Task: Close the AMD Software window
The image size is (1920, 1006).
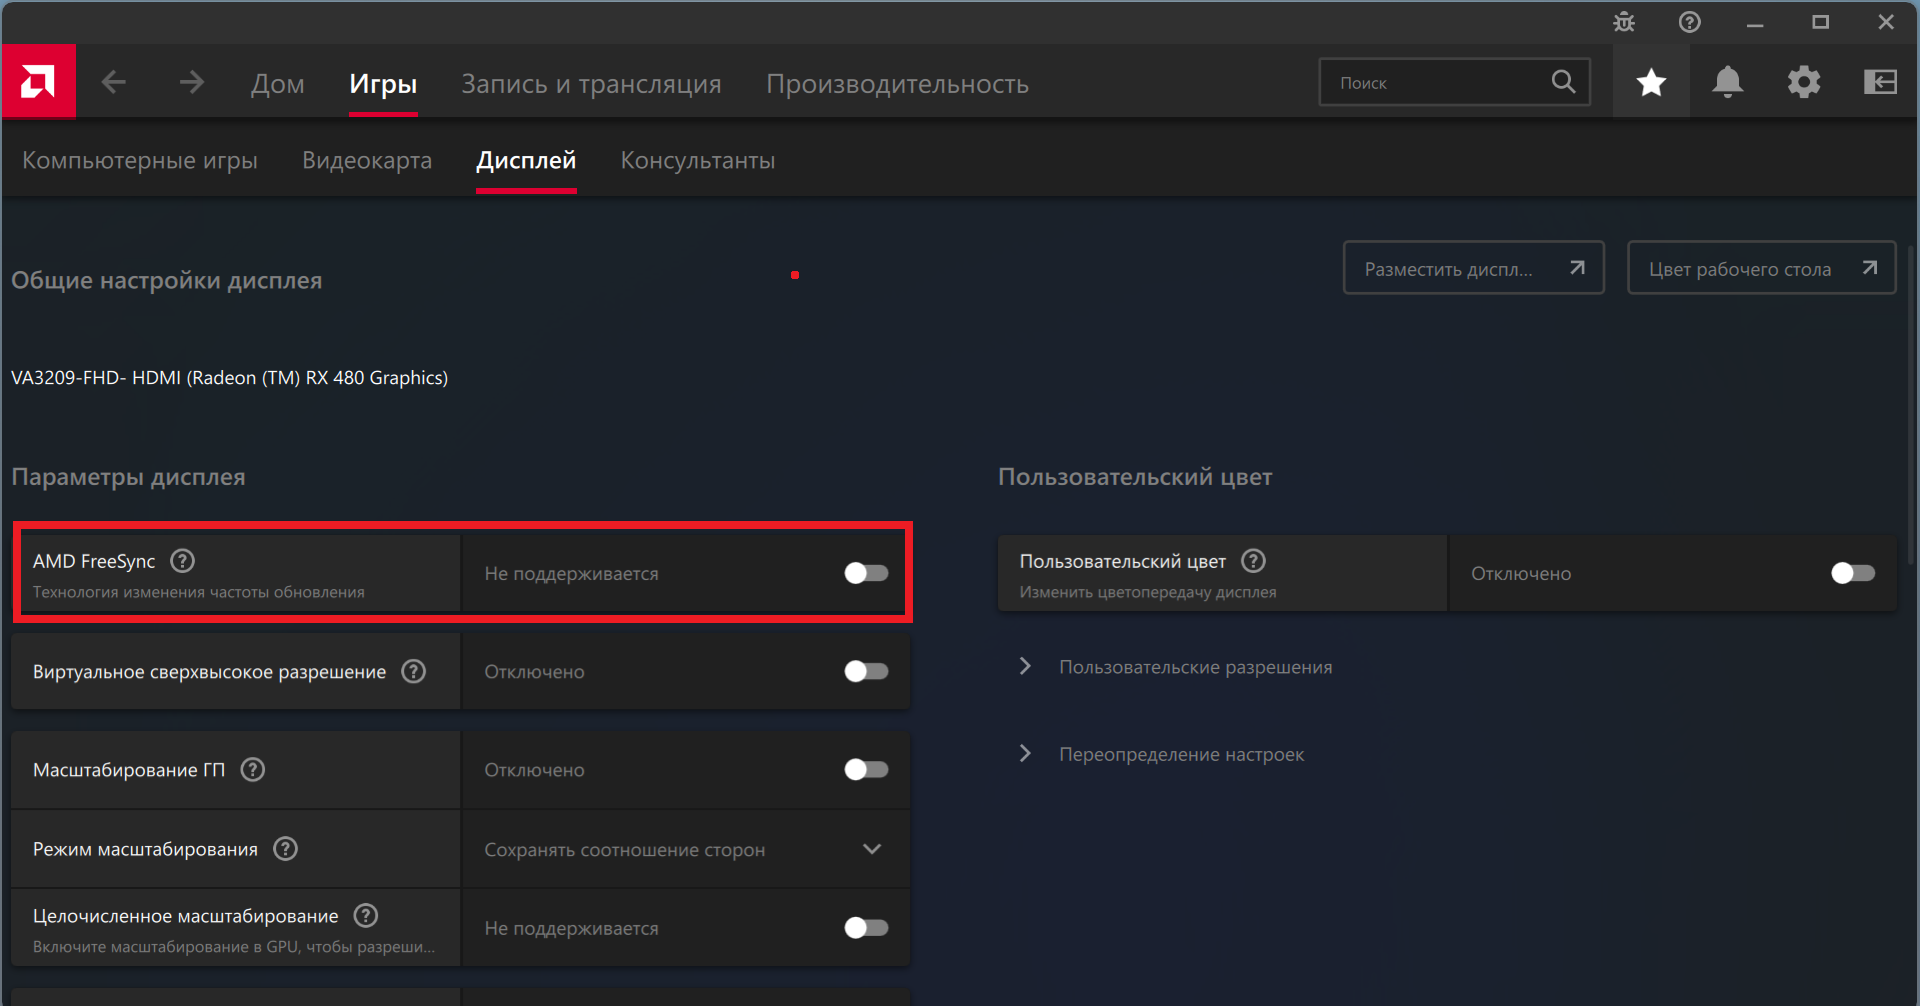Action: coord(1886,22)
